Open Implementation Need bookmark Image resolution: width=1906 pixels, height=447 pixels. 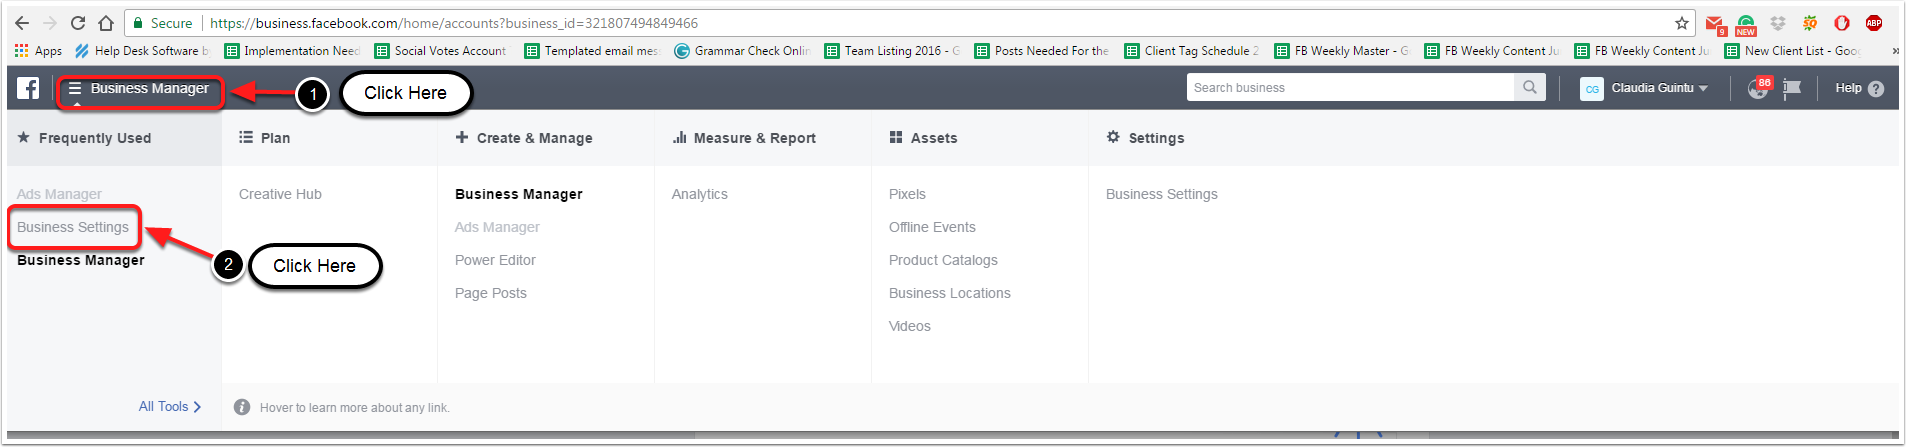(x=292, y=51)
